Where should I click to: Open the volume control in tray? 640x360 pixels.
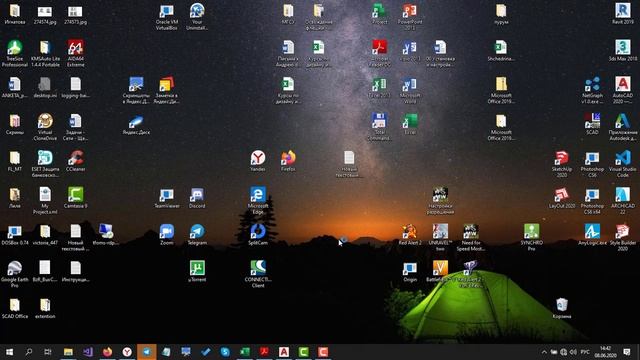click(573, 352)
